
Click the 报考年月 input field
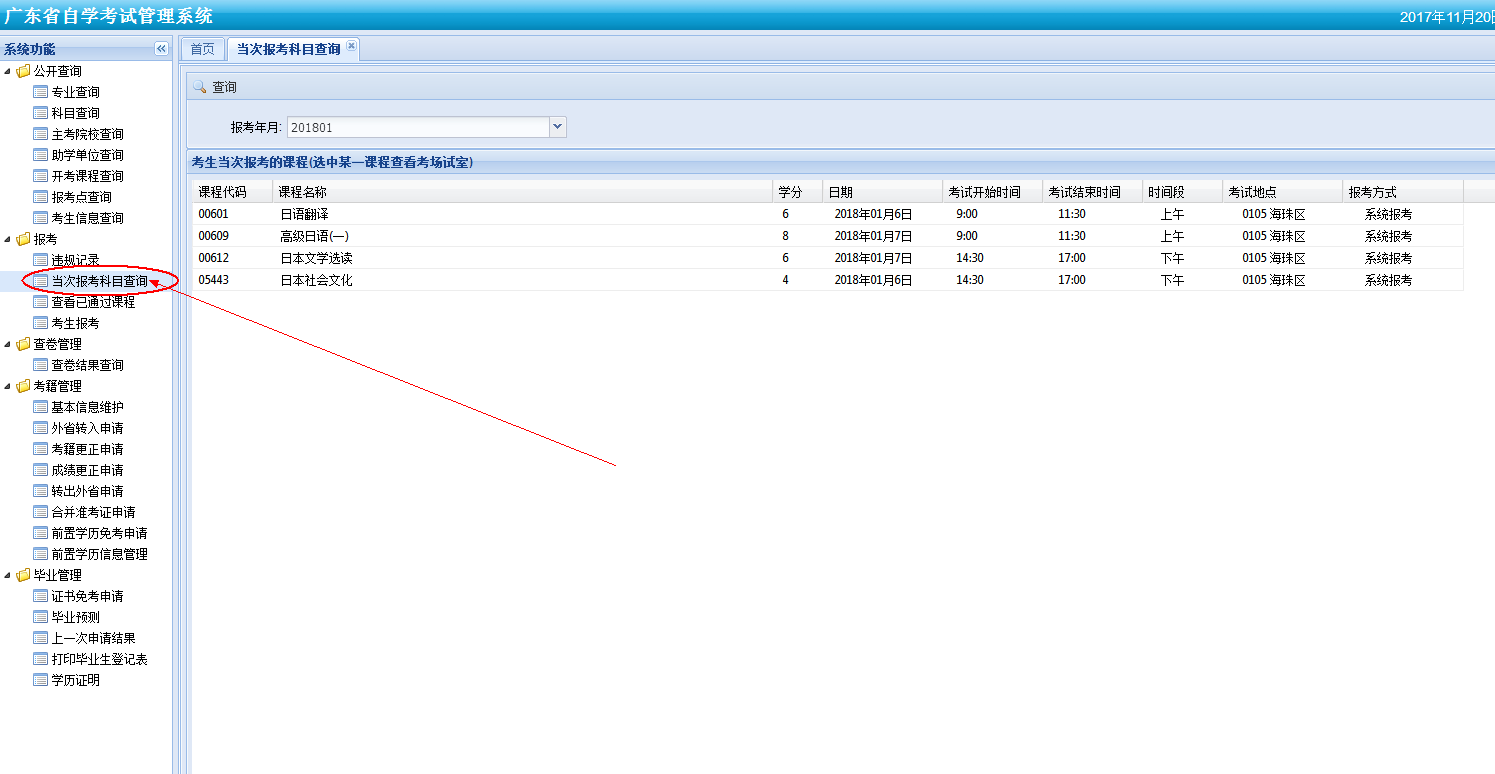pos(417,127)
